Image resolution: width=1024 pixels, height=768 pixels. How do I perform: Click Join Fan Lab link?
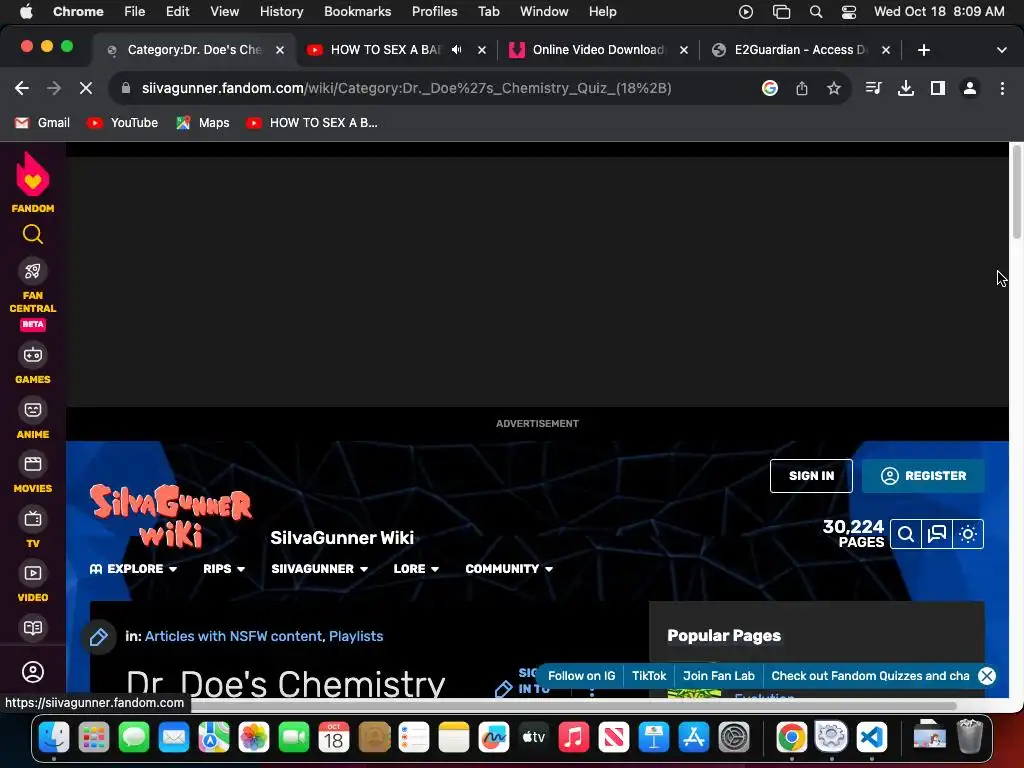click(718, 676)
